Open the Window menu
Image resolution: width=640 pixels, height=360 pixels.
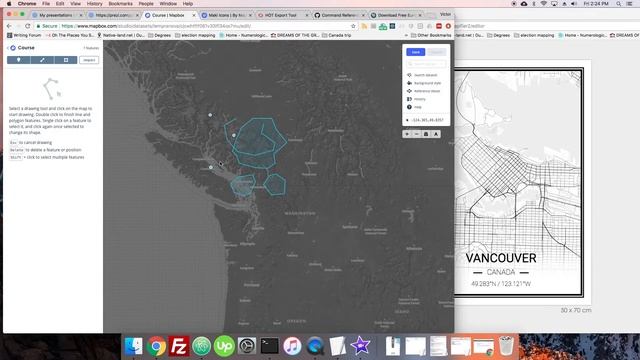pyautogui.click(x=168, y=4)
